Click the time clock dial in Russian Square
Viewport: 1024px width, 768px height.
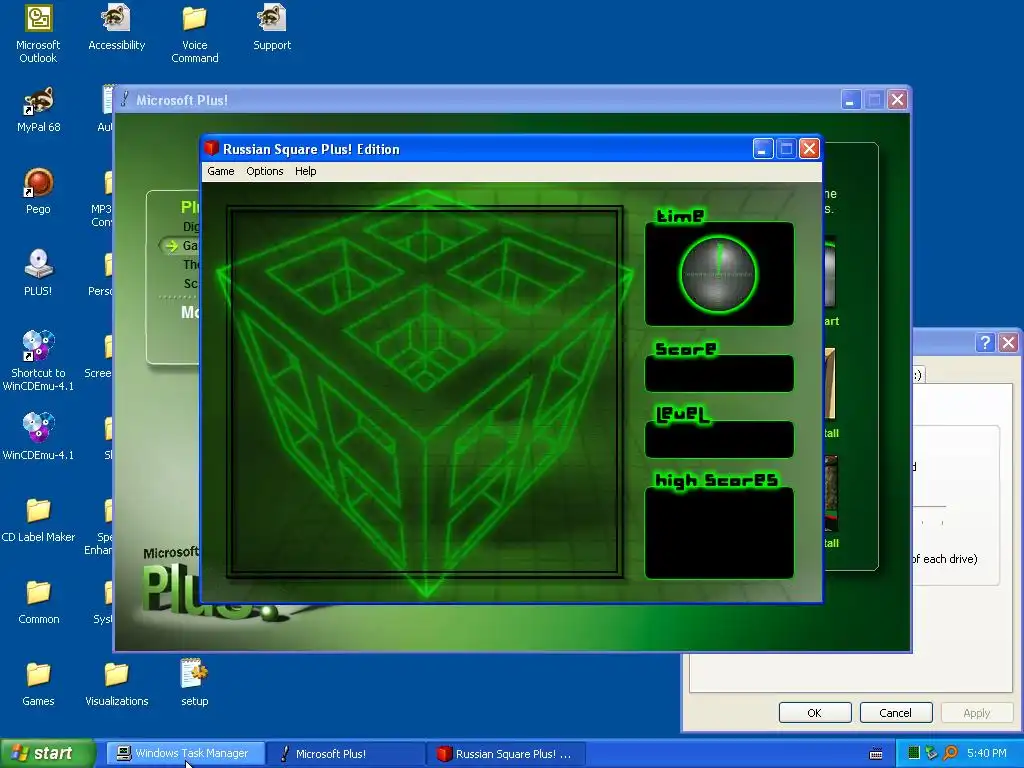click(718, 274)
